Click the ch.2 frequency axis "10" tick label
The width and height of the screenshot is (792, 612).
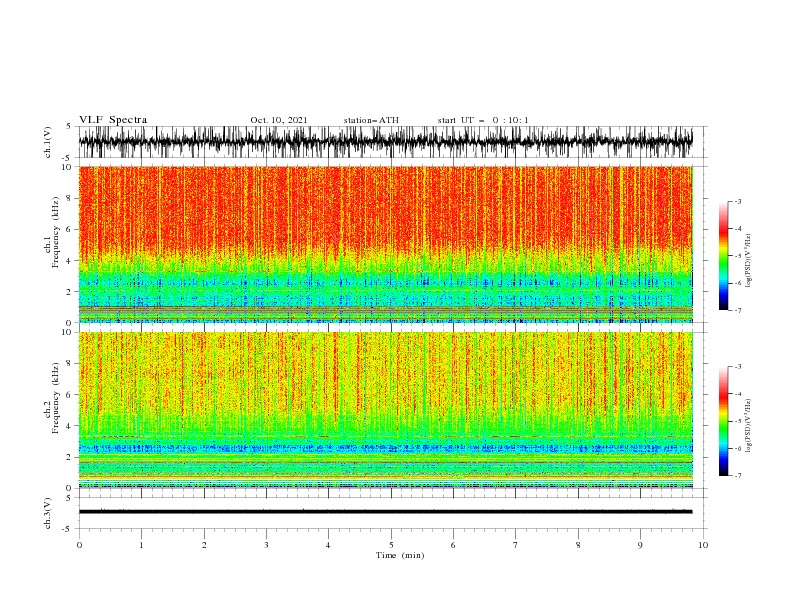pos(68,332)
